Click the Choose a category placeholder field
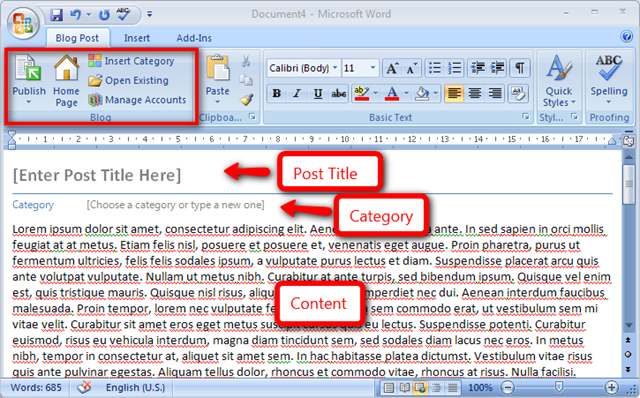The height and width of the screenshot is (398, 640). [176, 205]
